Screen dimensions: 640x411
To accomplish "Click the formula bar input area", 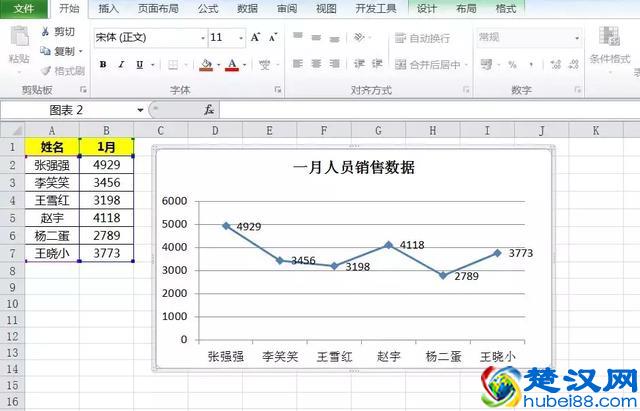I will point(429,110).
